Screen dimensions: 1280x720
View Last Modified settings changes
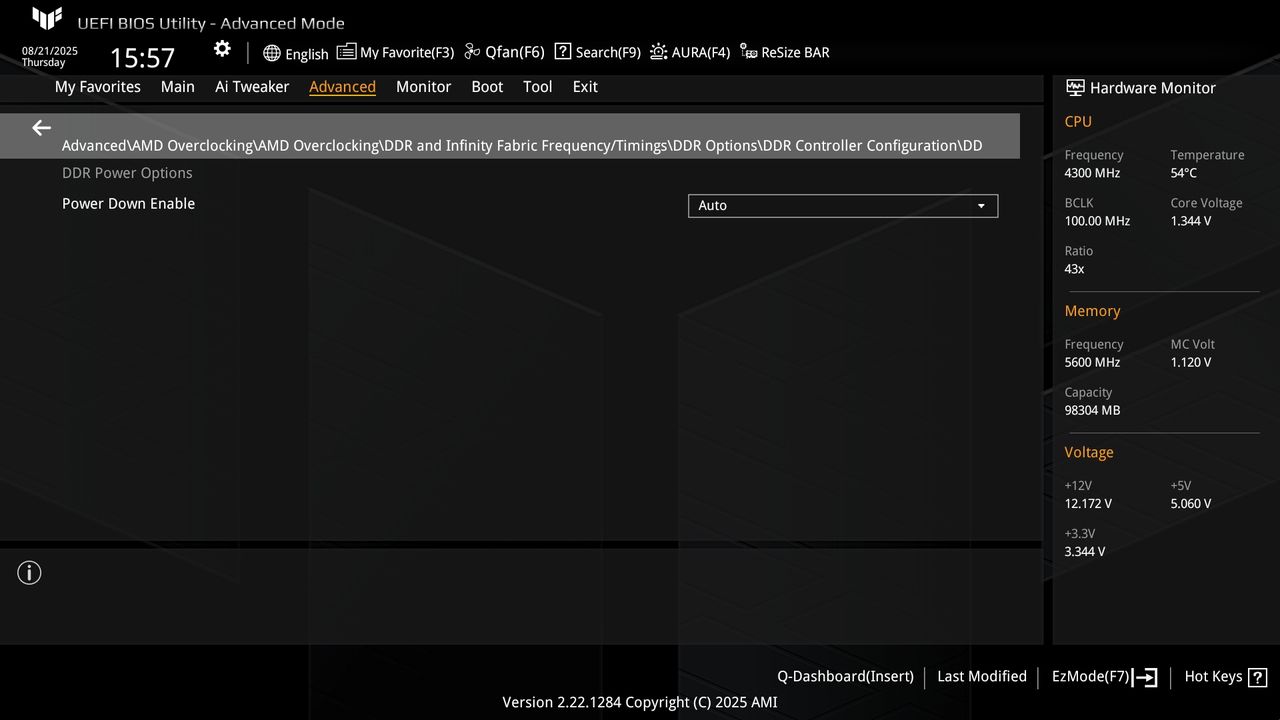click(981, 676)
